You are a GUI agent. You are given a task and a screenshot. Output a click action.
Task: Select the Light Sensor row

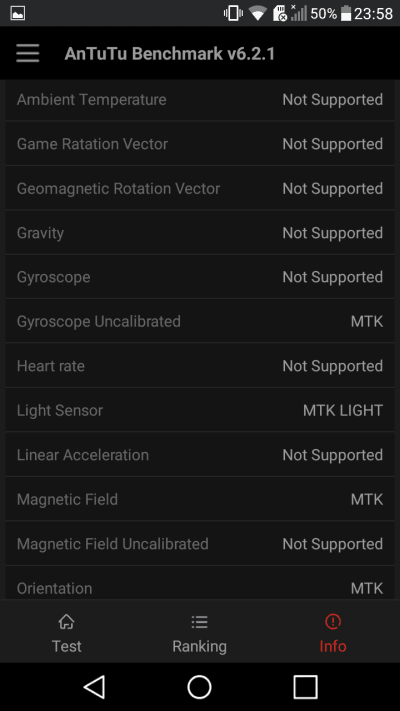pos(200,410)
